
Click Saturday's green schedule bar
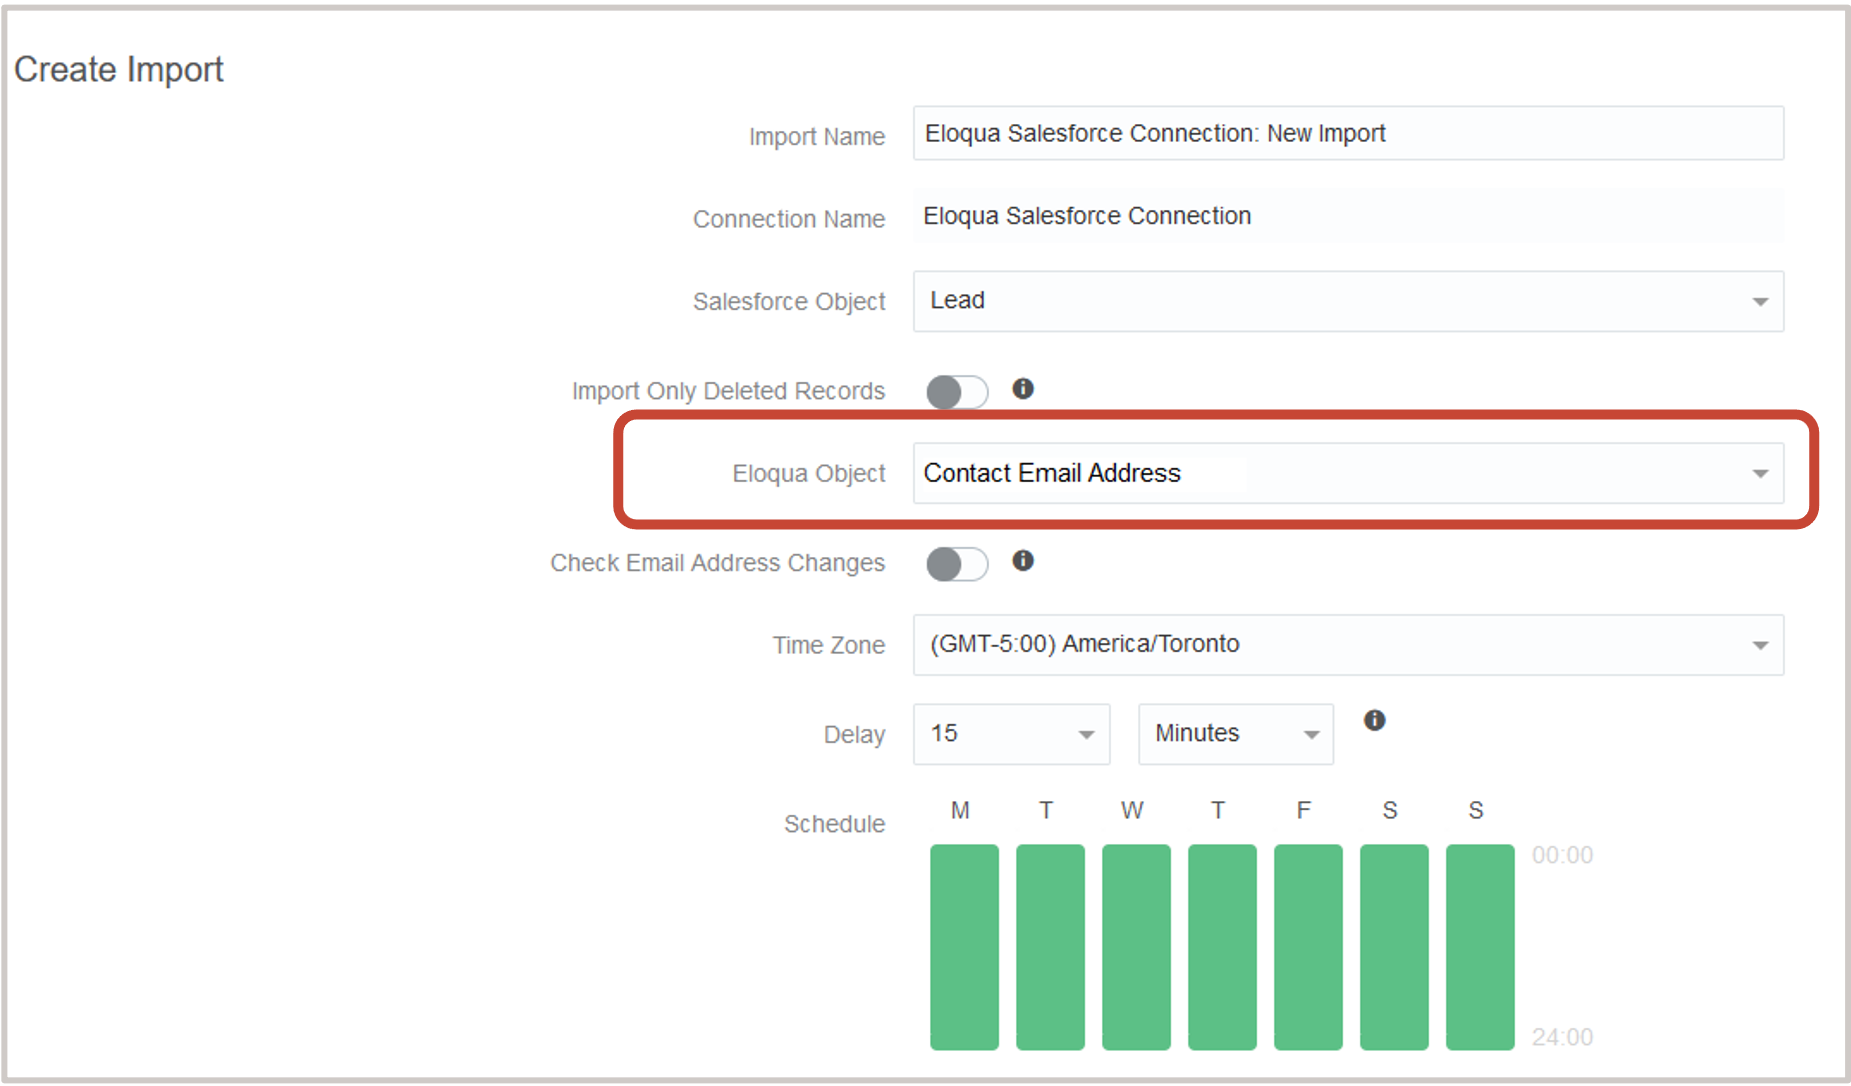[1393, 945]
